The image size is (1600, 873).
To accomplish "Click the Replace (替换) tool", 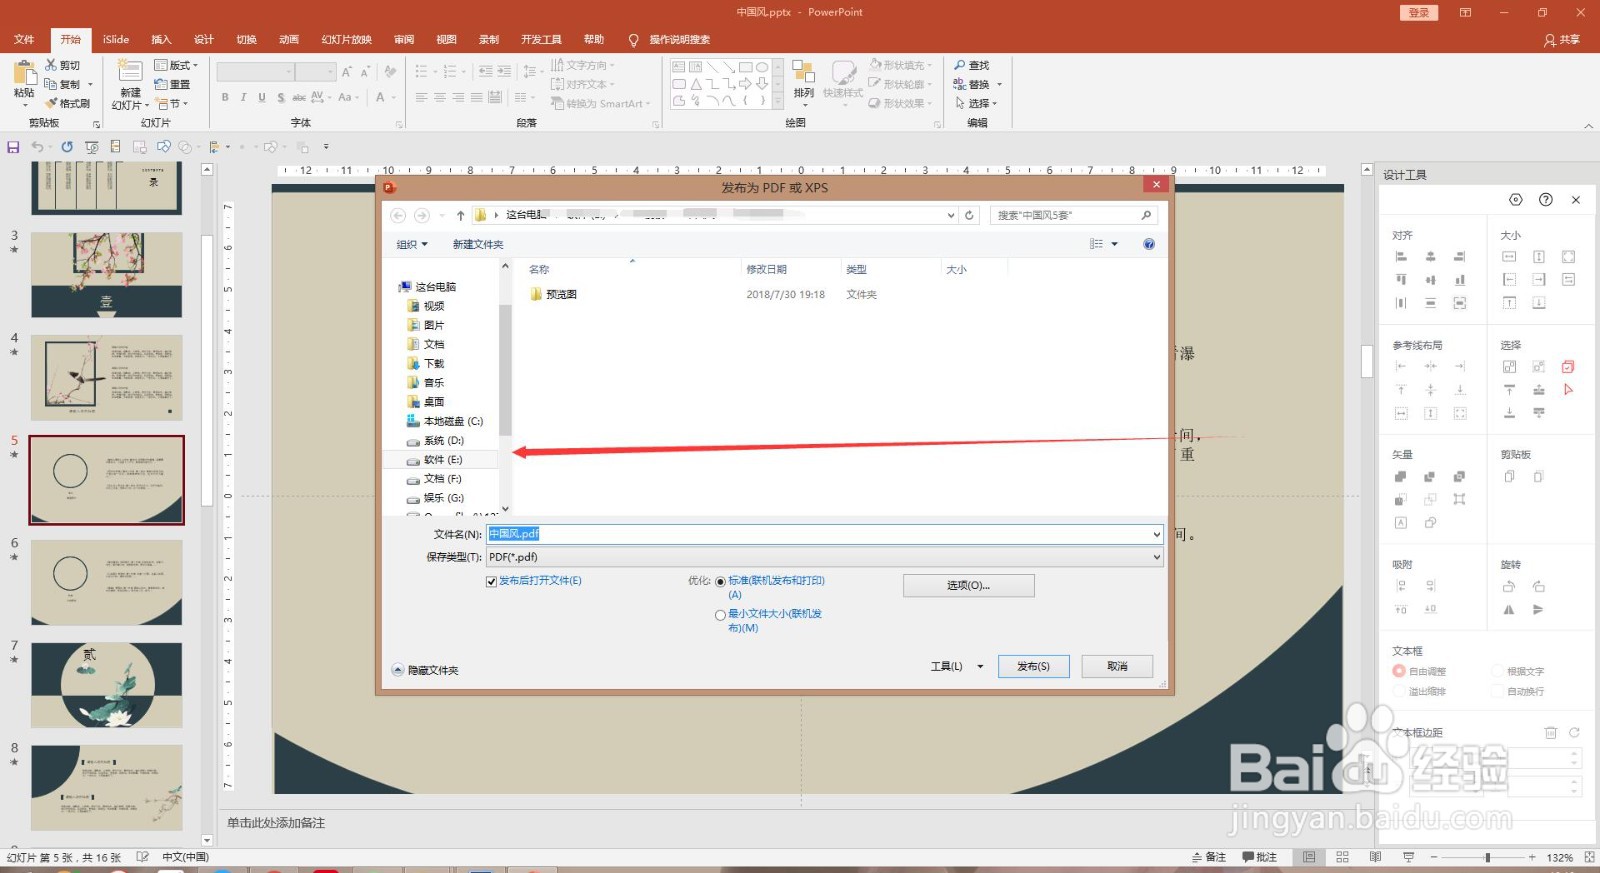I will point(971,84).
